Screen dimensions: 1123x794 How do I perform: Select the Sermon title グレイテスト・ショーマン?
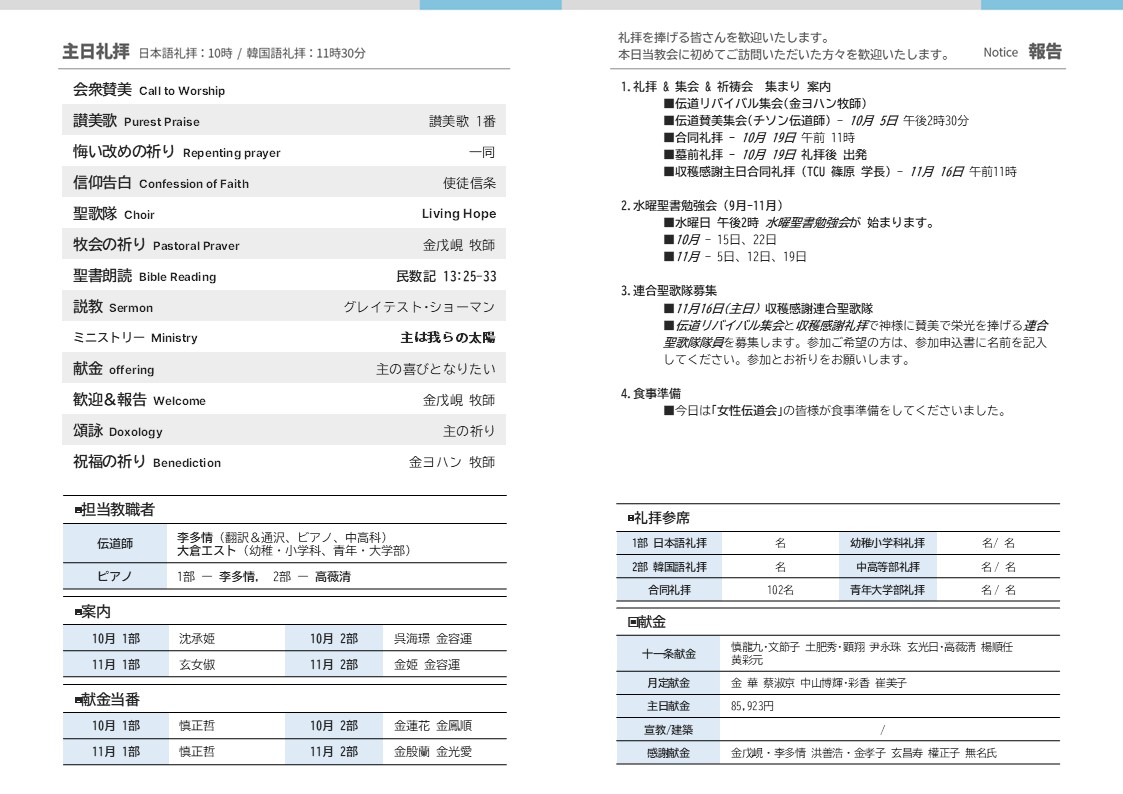[419, 307]
